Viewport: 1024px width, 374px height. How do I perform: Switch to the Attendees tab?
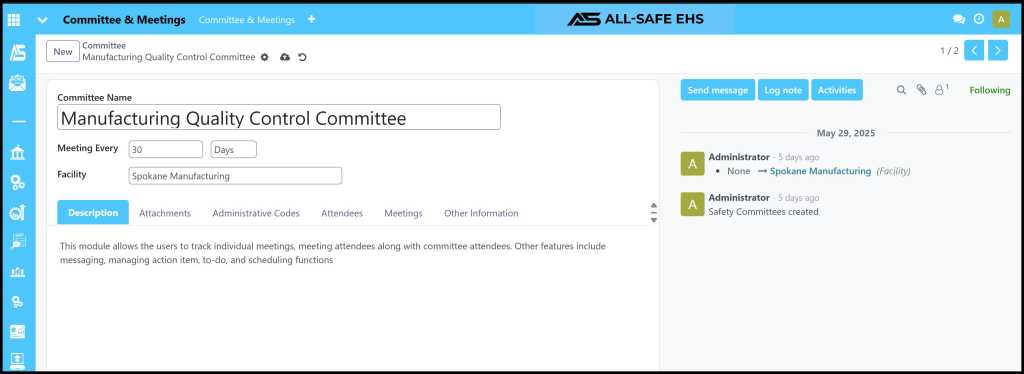[342, 213]
